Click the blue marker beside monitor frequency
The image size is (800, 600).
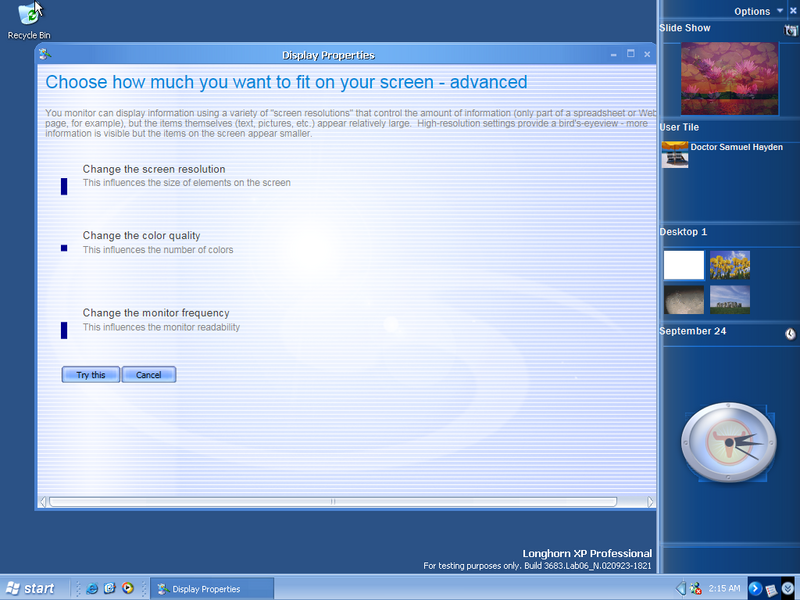pyautogui.click(x=64, y=330)
